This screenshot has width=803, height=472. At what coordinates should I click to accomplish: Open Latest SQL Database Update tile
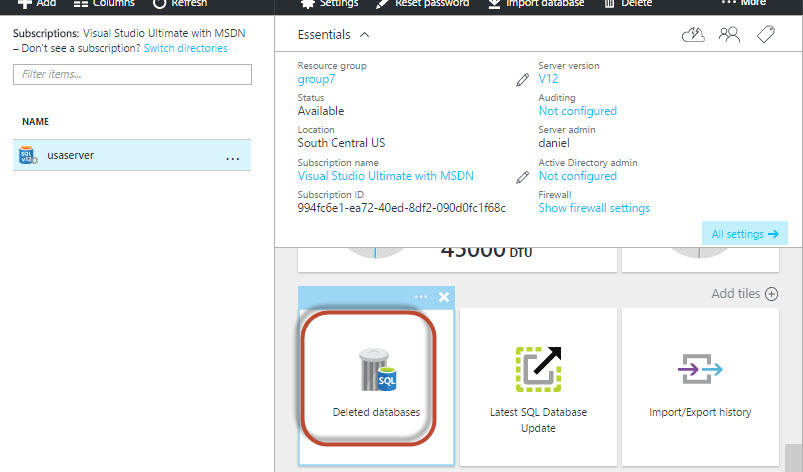tap(538, 387)
